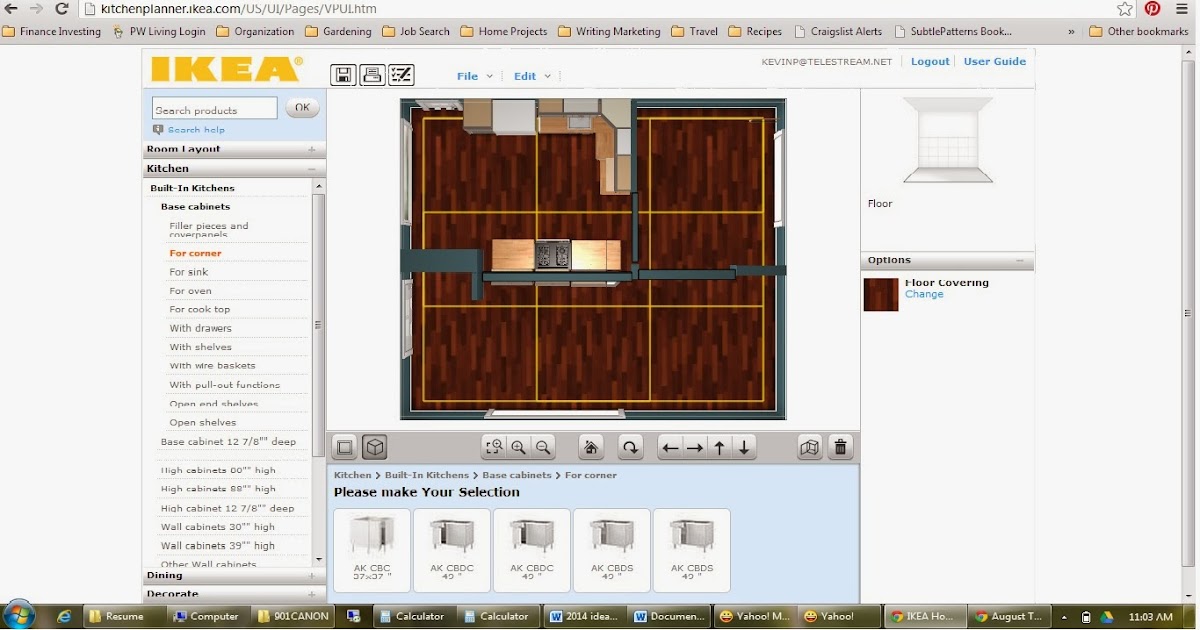
Task: Open the User Guide link
Action: [x=995, y=62]
